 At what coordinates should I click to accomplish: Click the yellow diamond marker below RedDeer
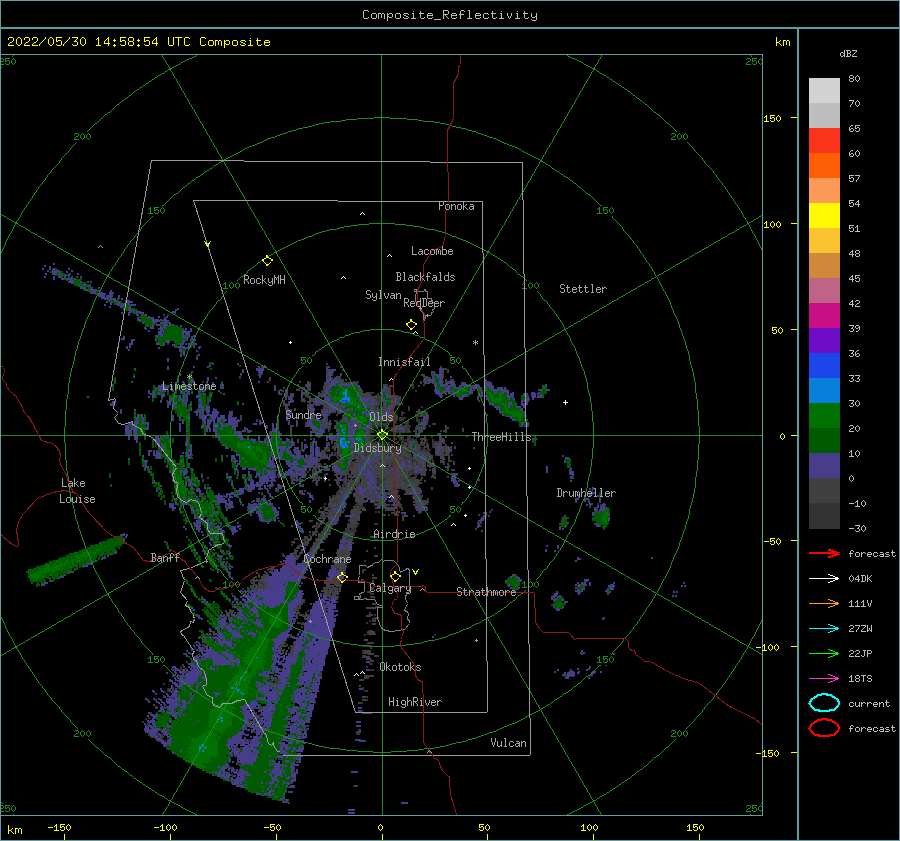(x=411, y=325)
